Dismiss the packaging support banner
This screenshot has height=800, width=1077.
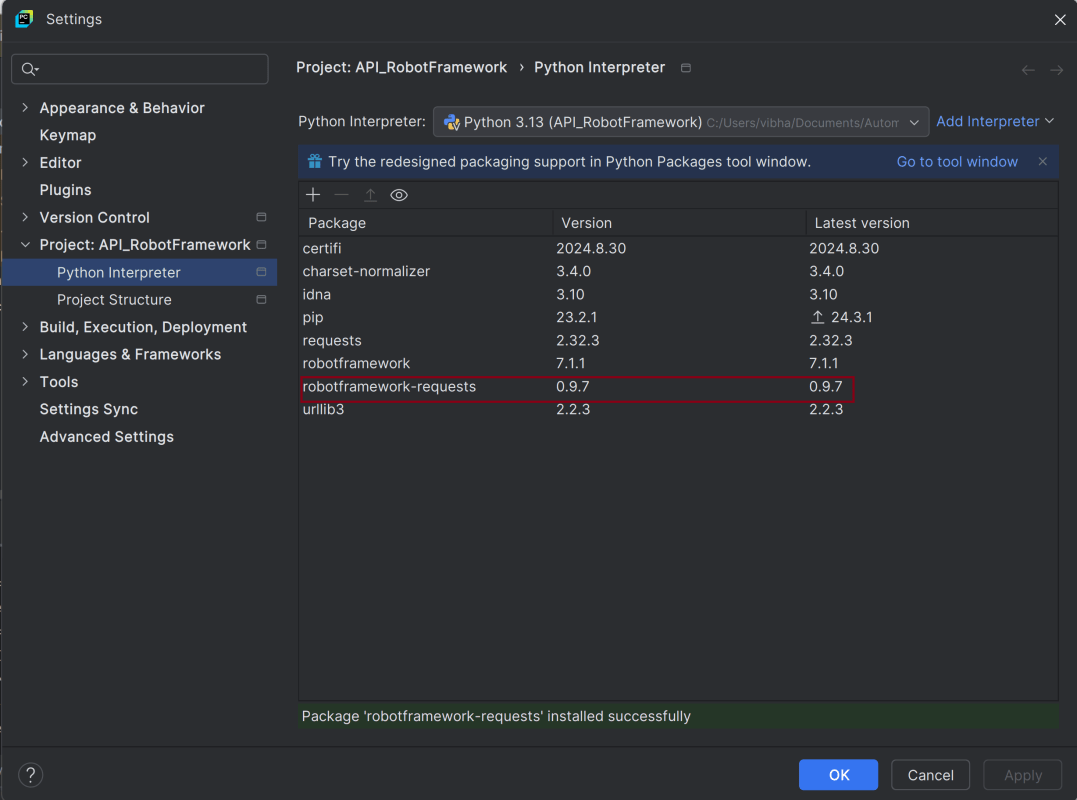pos(1042,161)
